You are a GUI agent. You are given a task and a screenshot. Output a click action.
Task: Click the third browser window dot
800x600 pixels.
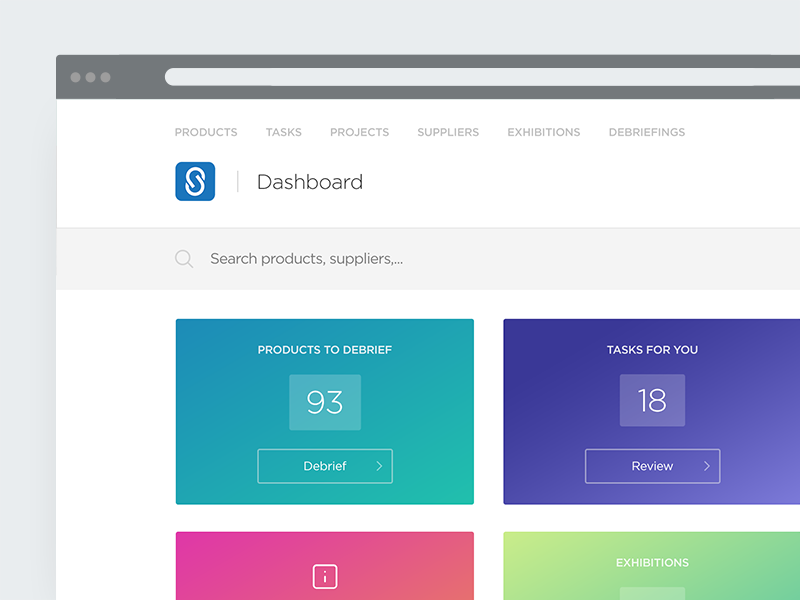pos(106,77)
